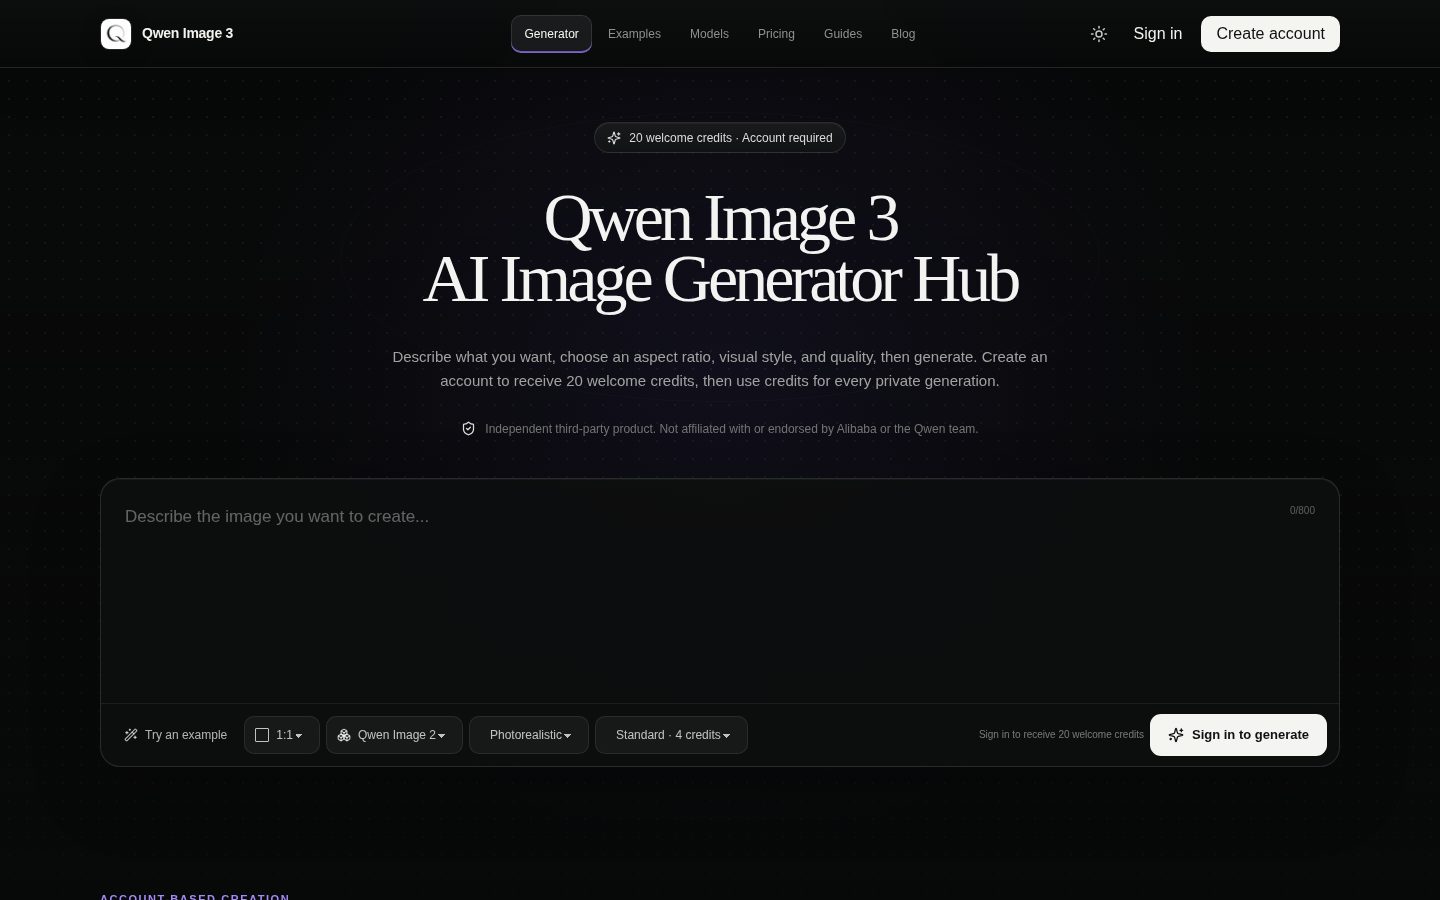Toggle the light/dark theme sun icon
The width and height of the screenshot is (1440, 900).
[x=1099, y=34]
